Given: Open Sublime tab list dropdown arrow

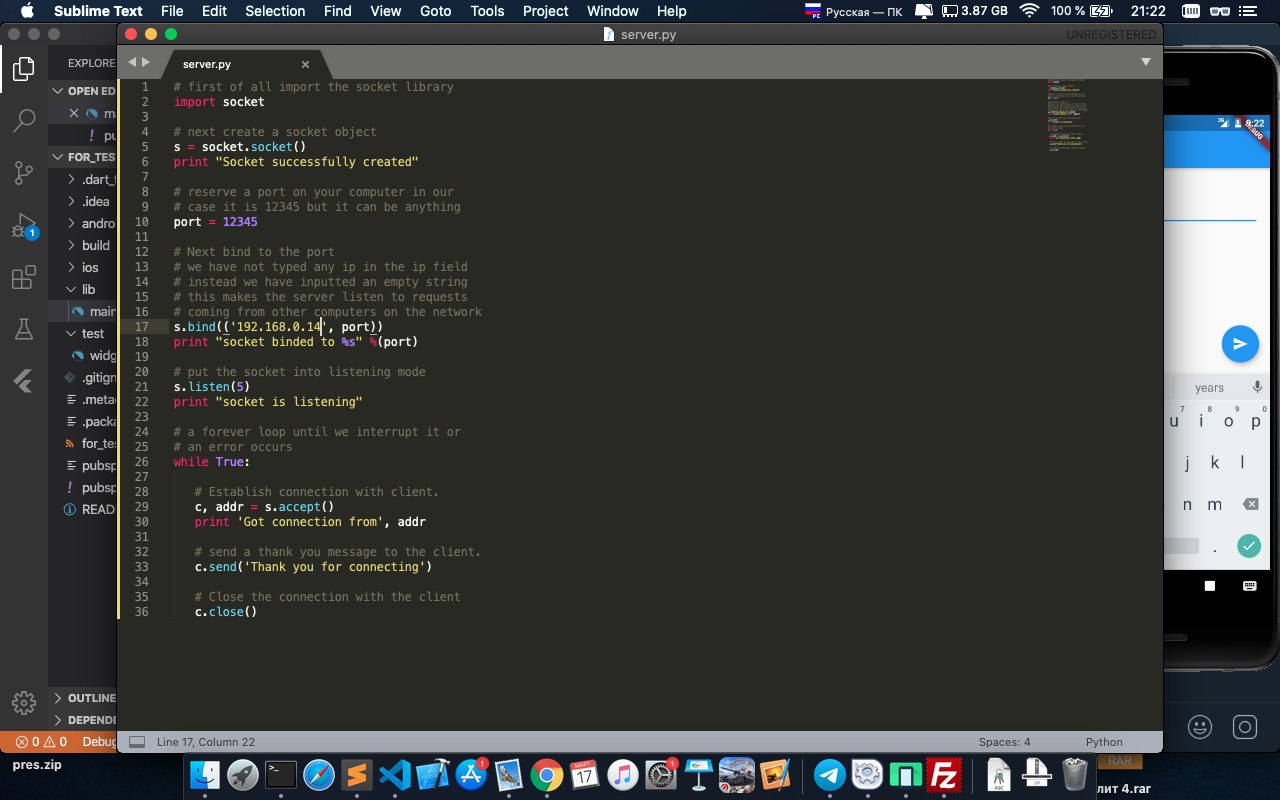Looking at the screenshot, I should (x=1146, y=62).
